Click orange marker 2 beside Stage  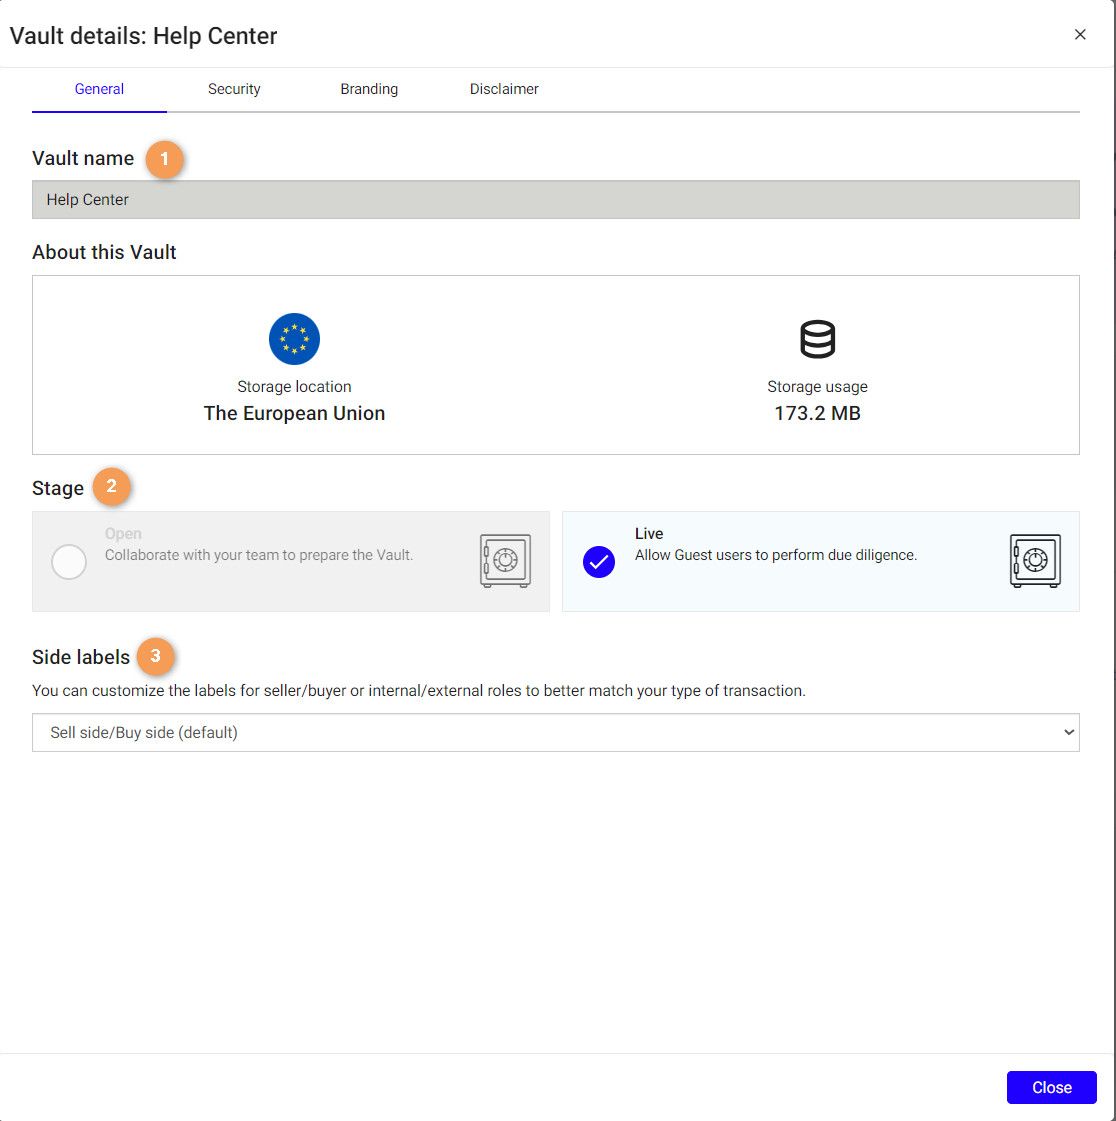coord(112,487)
